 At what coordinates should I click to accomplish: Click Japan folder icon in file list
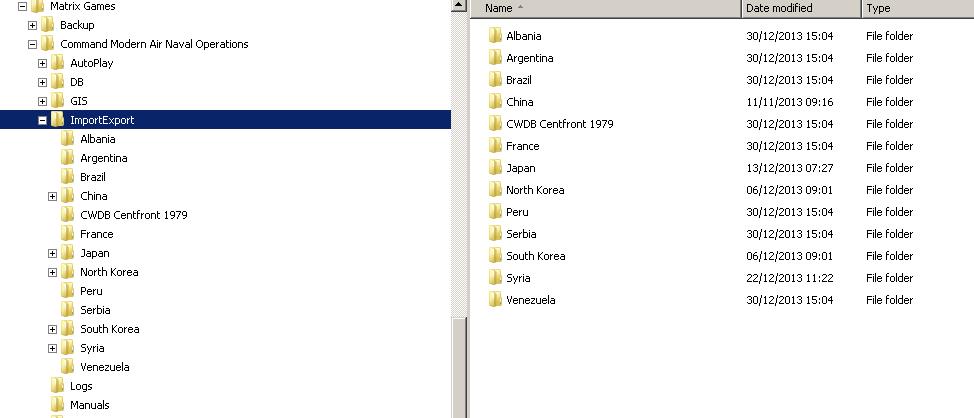pos(495,168)
